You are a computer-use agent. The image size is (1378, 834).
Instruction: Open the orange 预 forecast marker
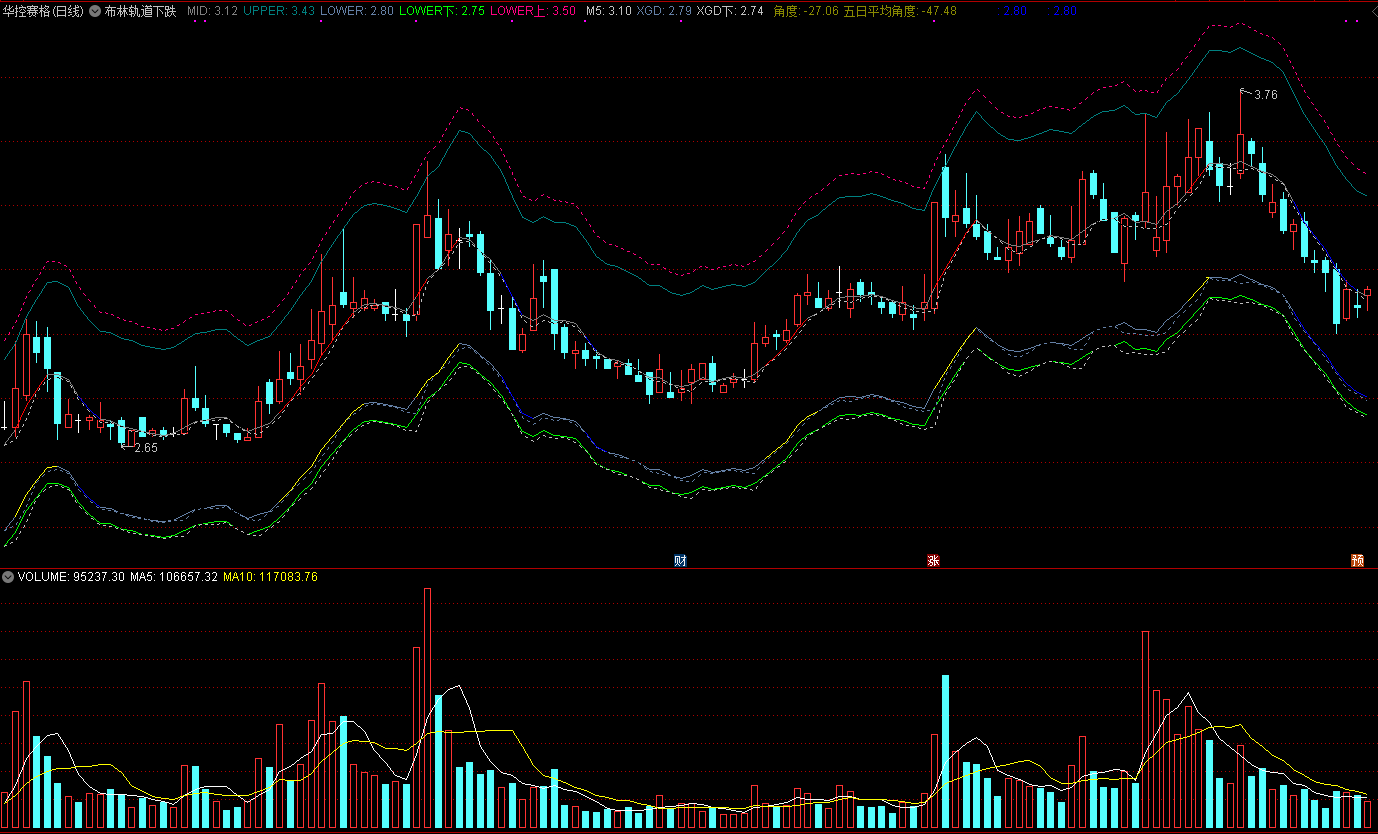coord(1357,560)
